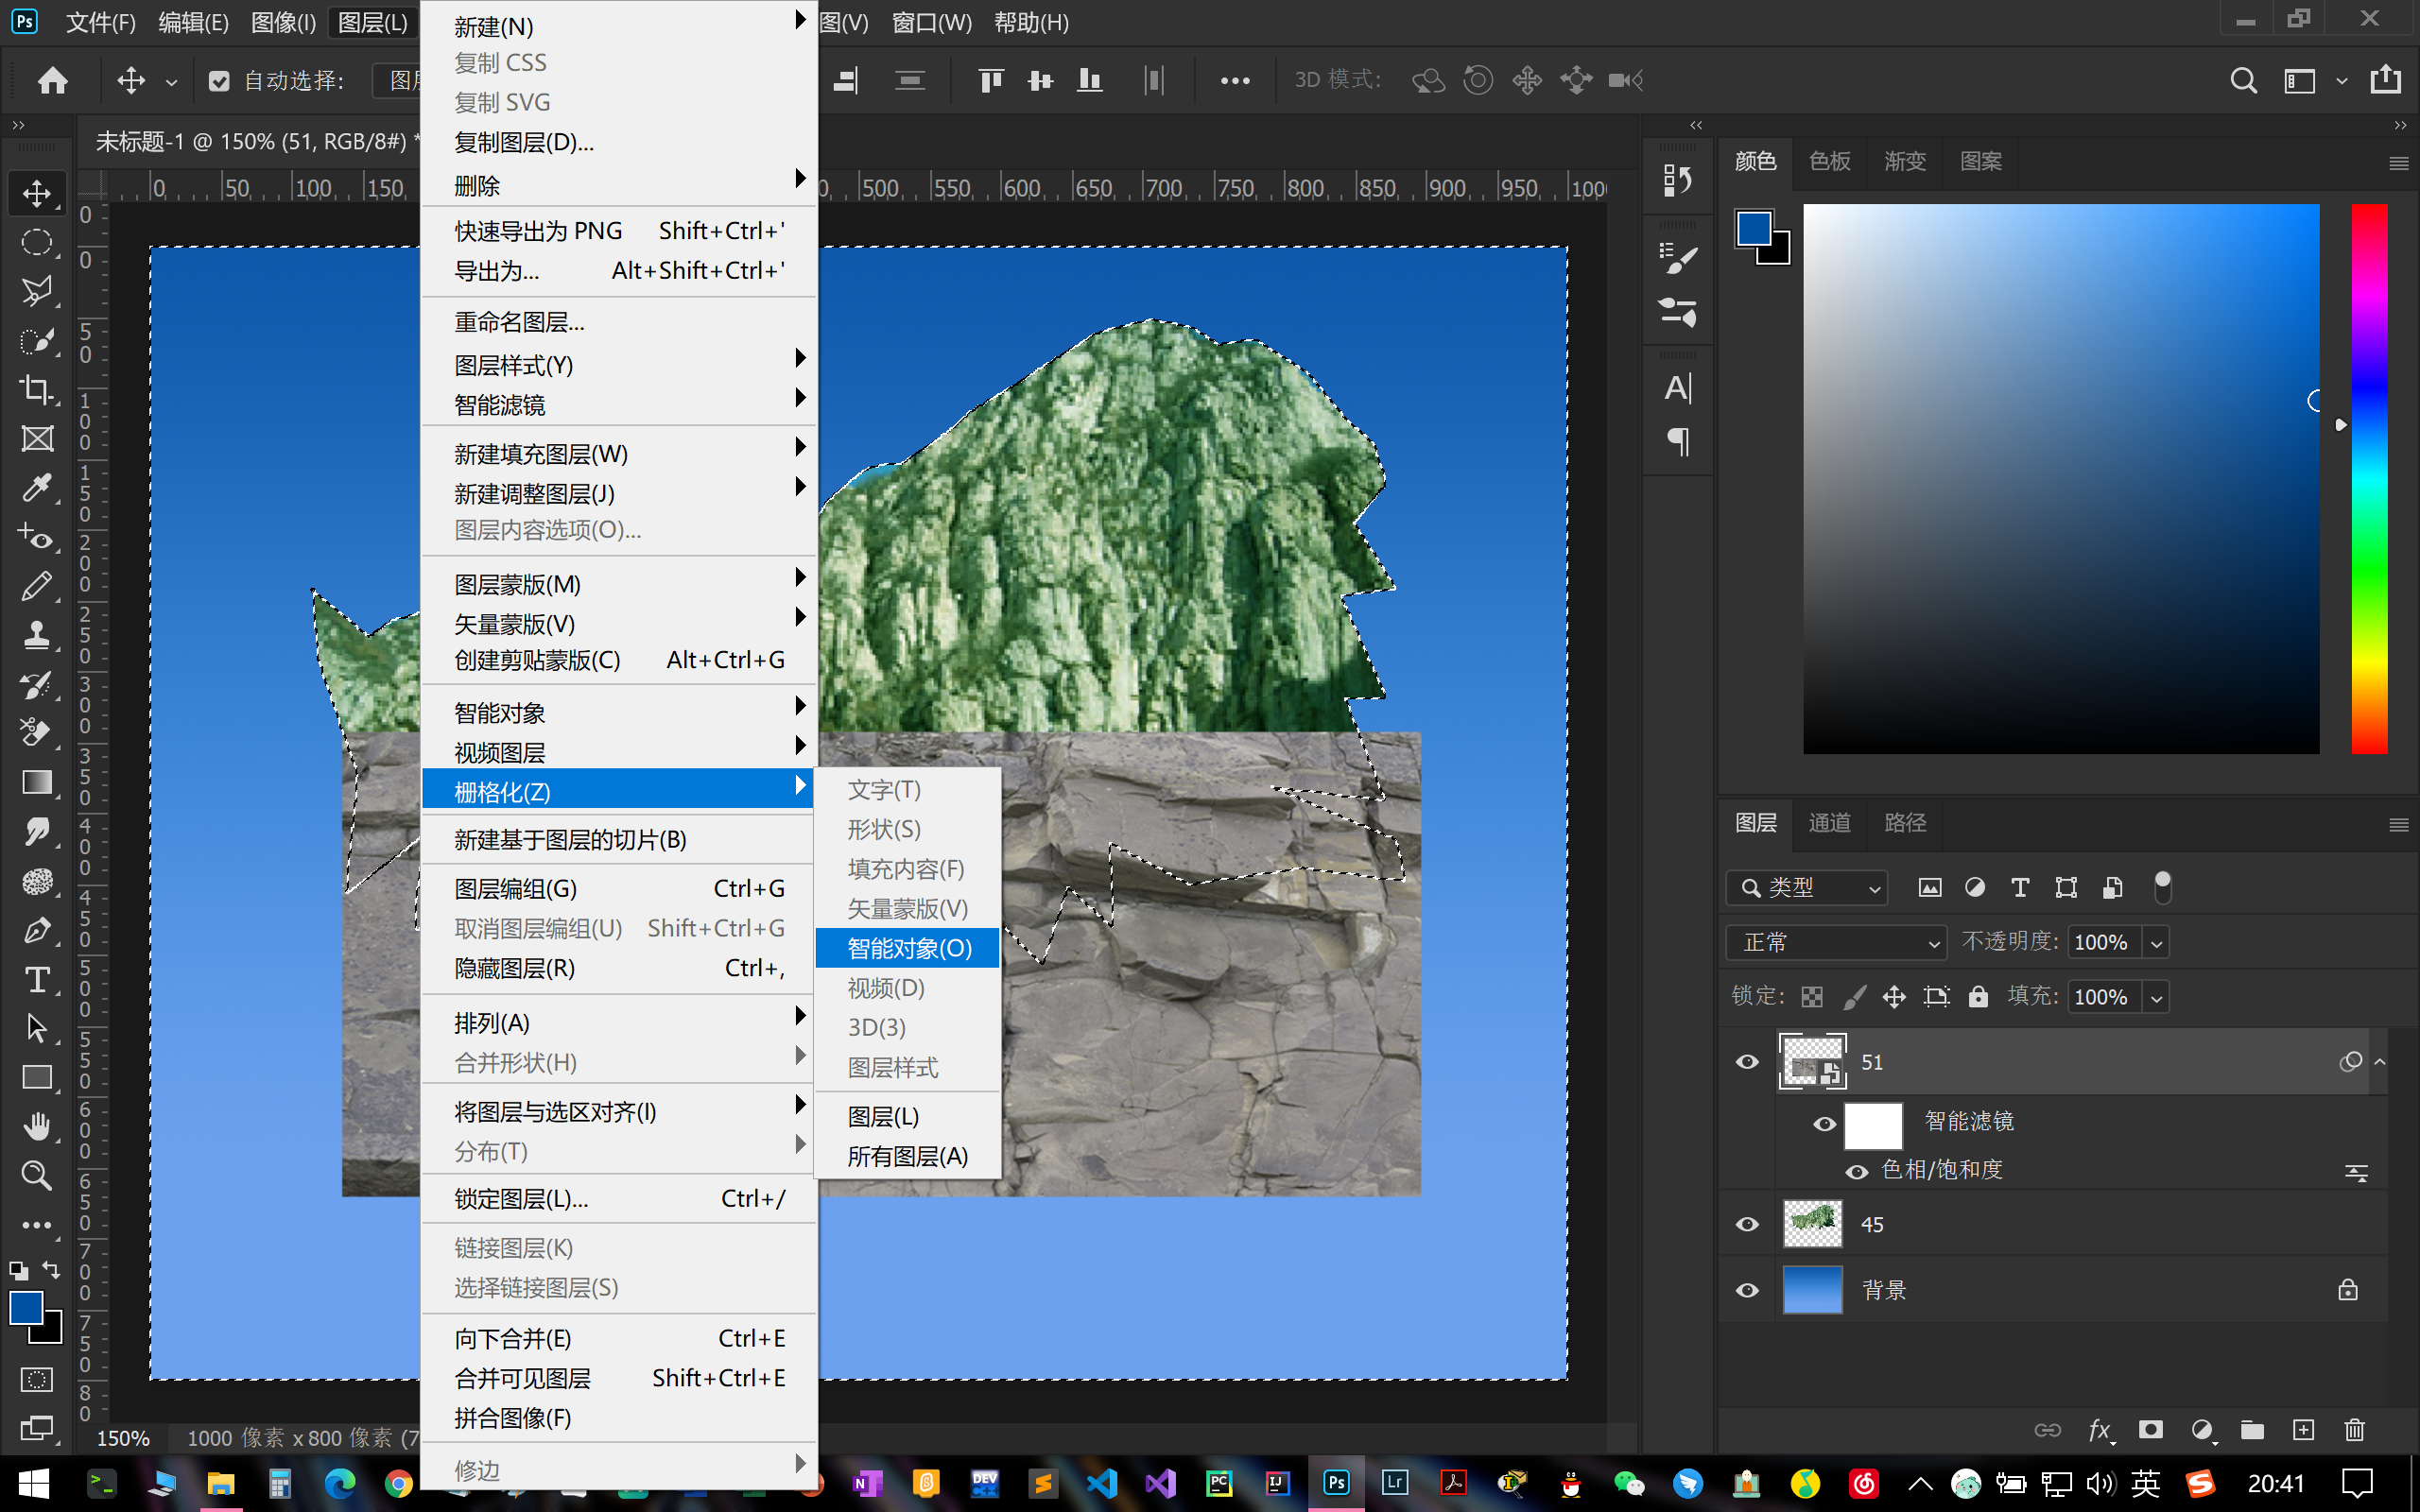This screenshot has height=1512, width=2420.
Task: Open the Character panel icon
Action: [x=1677, y=388]
